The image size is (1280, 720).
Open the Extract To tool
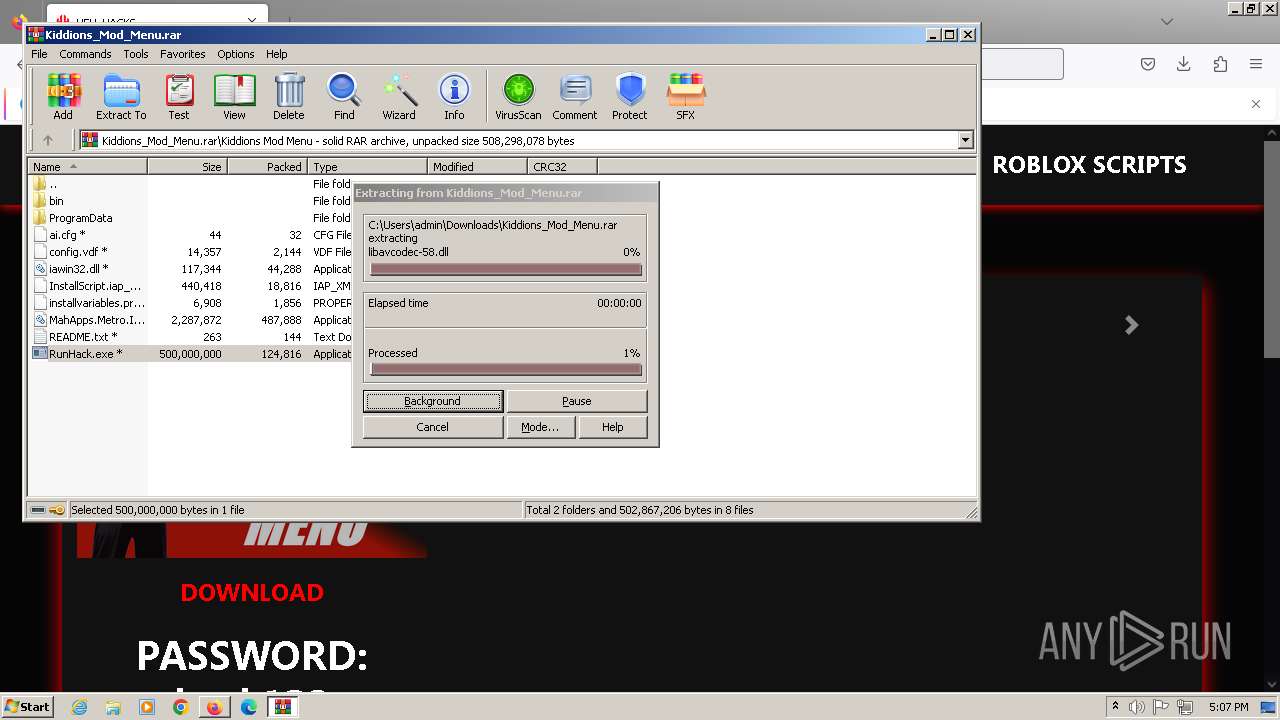(121, 96)
